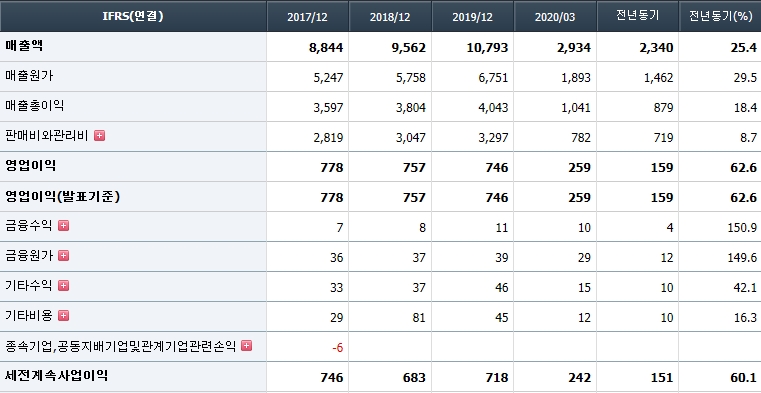Click the 242 pre-tax income for 2020/03

(x=579, y=377)
